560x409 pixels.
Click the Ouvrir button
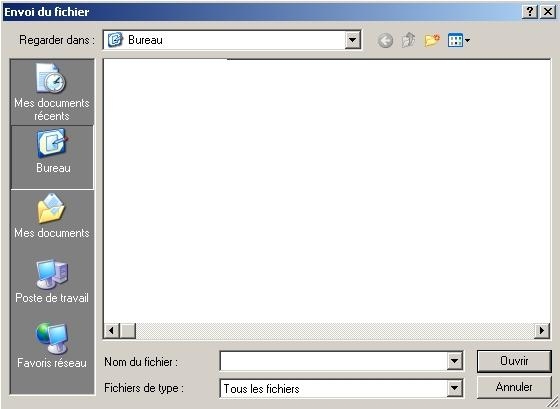514,361
